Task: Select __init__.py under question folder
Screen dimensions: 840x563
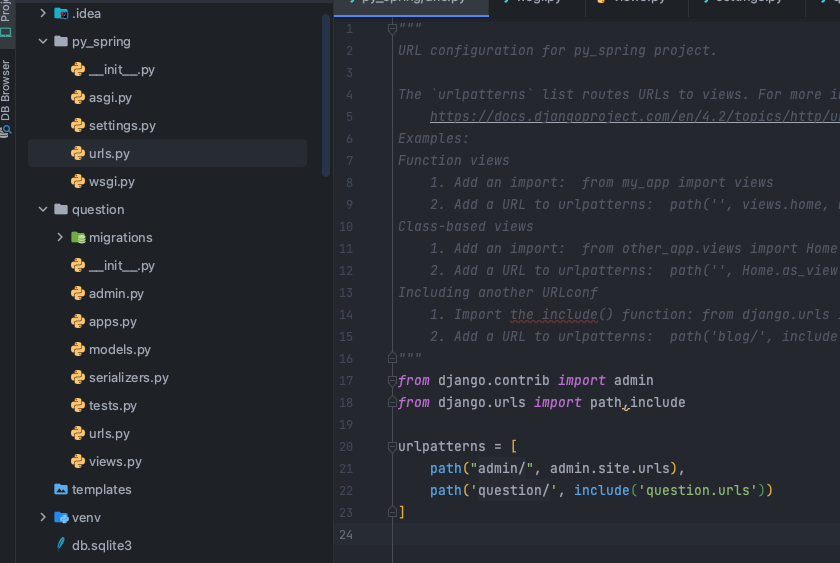Action: pos(122,265)
